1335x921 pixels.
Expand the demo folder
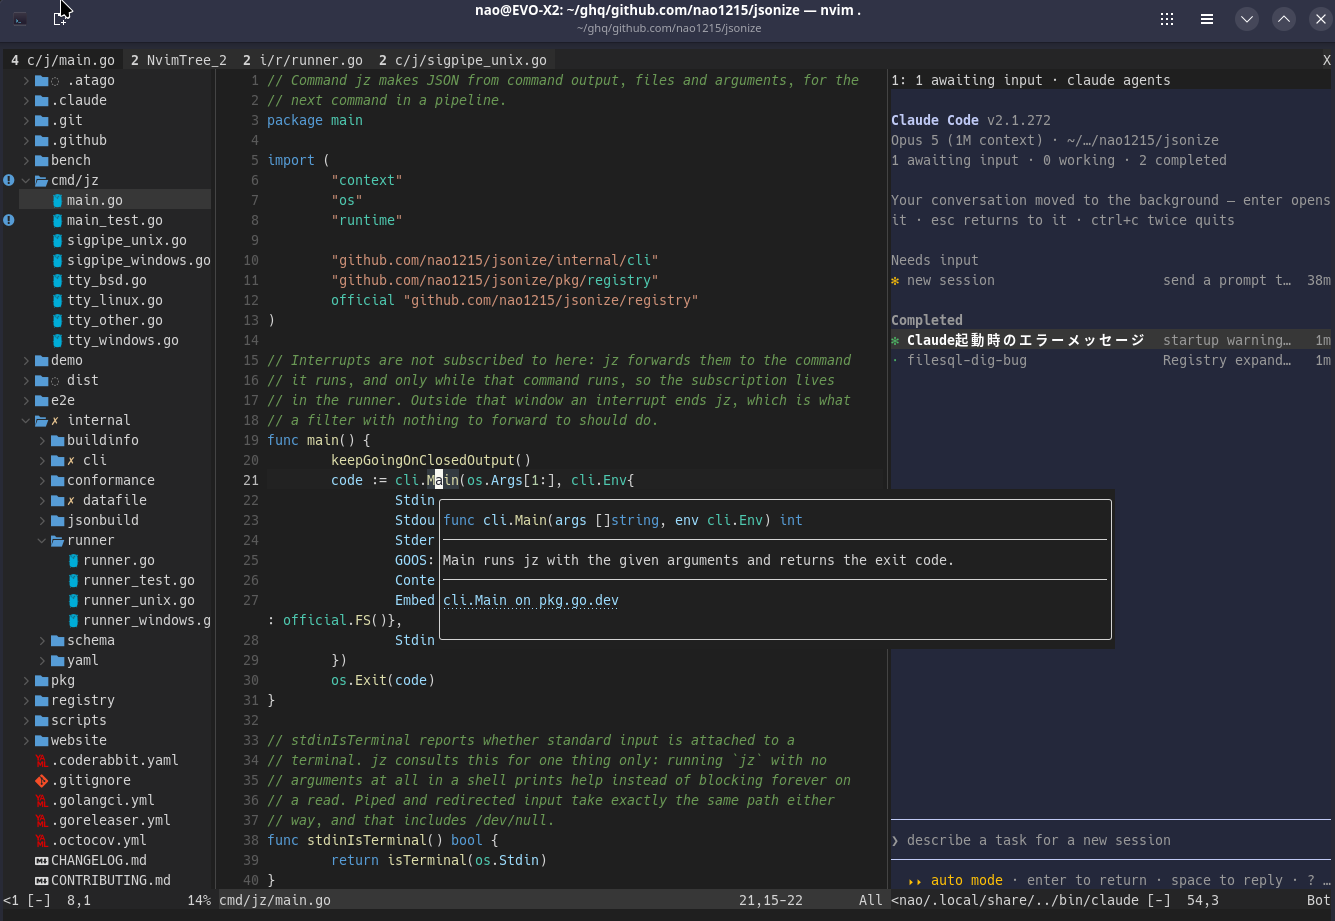click(x=26, y=360)
